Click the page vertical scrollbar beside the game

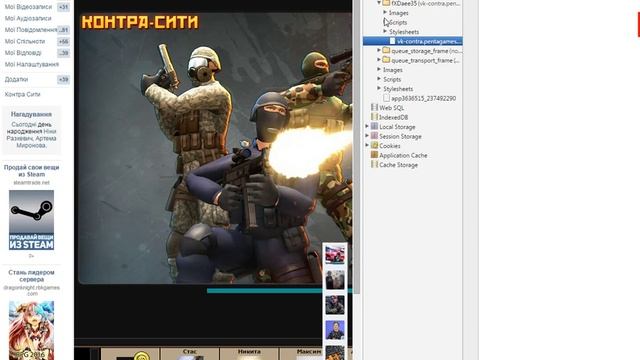pos(357,147)
